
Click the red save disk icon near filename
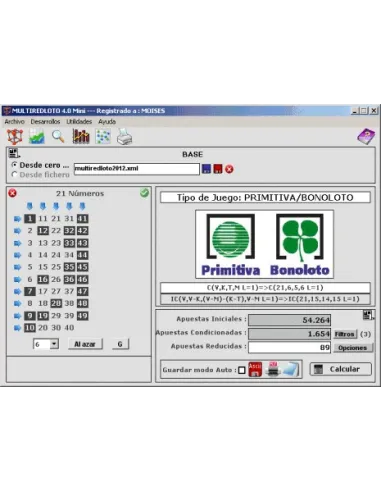(x=218, y=169)
